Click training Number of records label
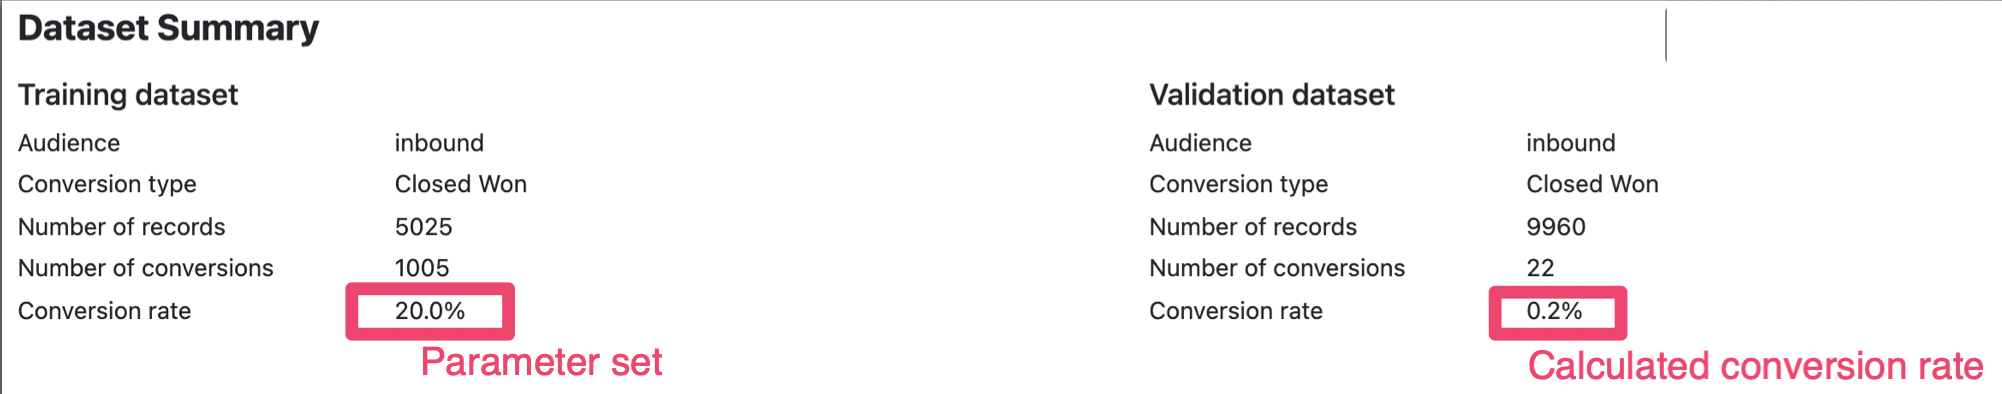The width and height of the screenshot is (2002, 394). 122,227
